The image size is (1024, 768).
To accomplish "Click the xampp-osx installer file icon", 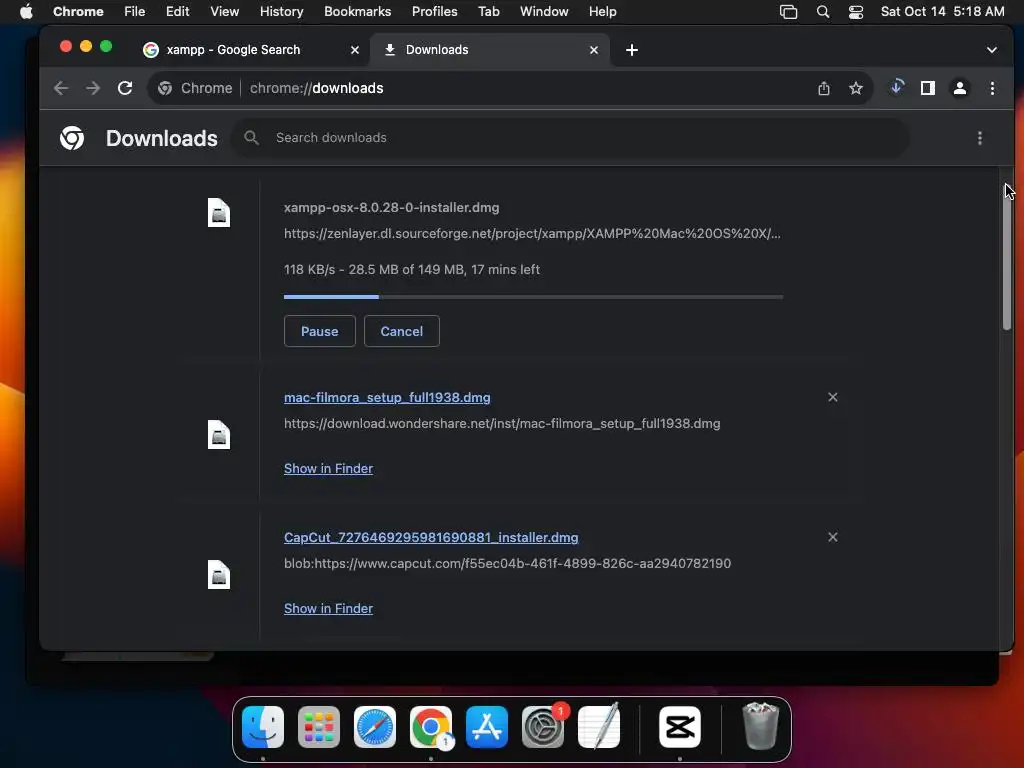I will [x=219, y=212].
